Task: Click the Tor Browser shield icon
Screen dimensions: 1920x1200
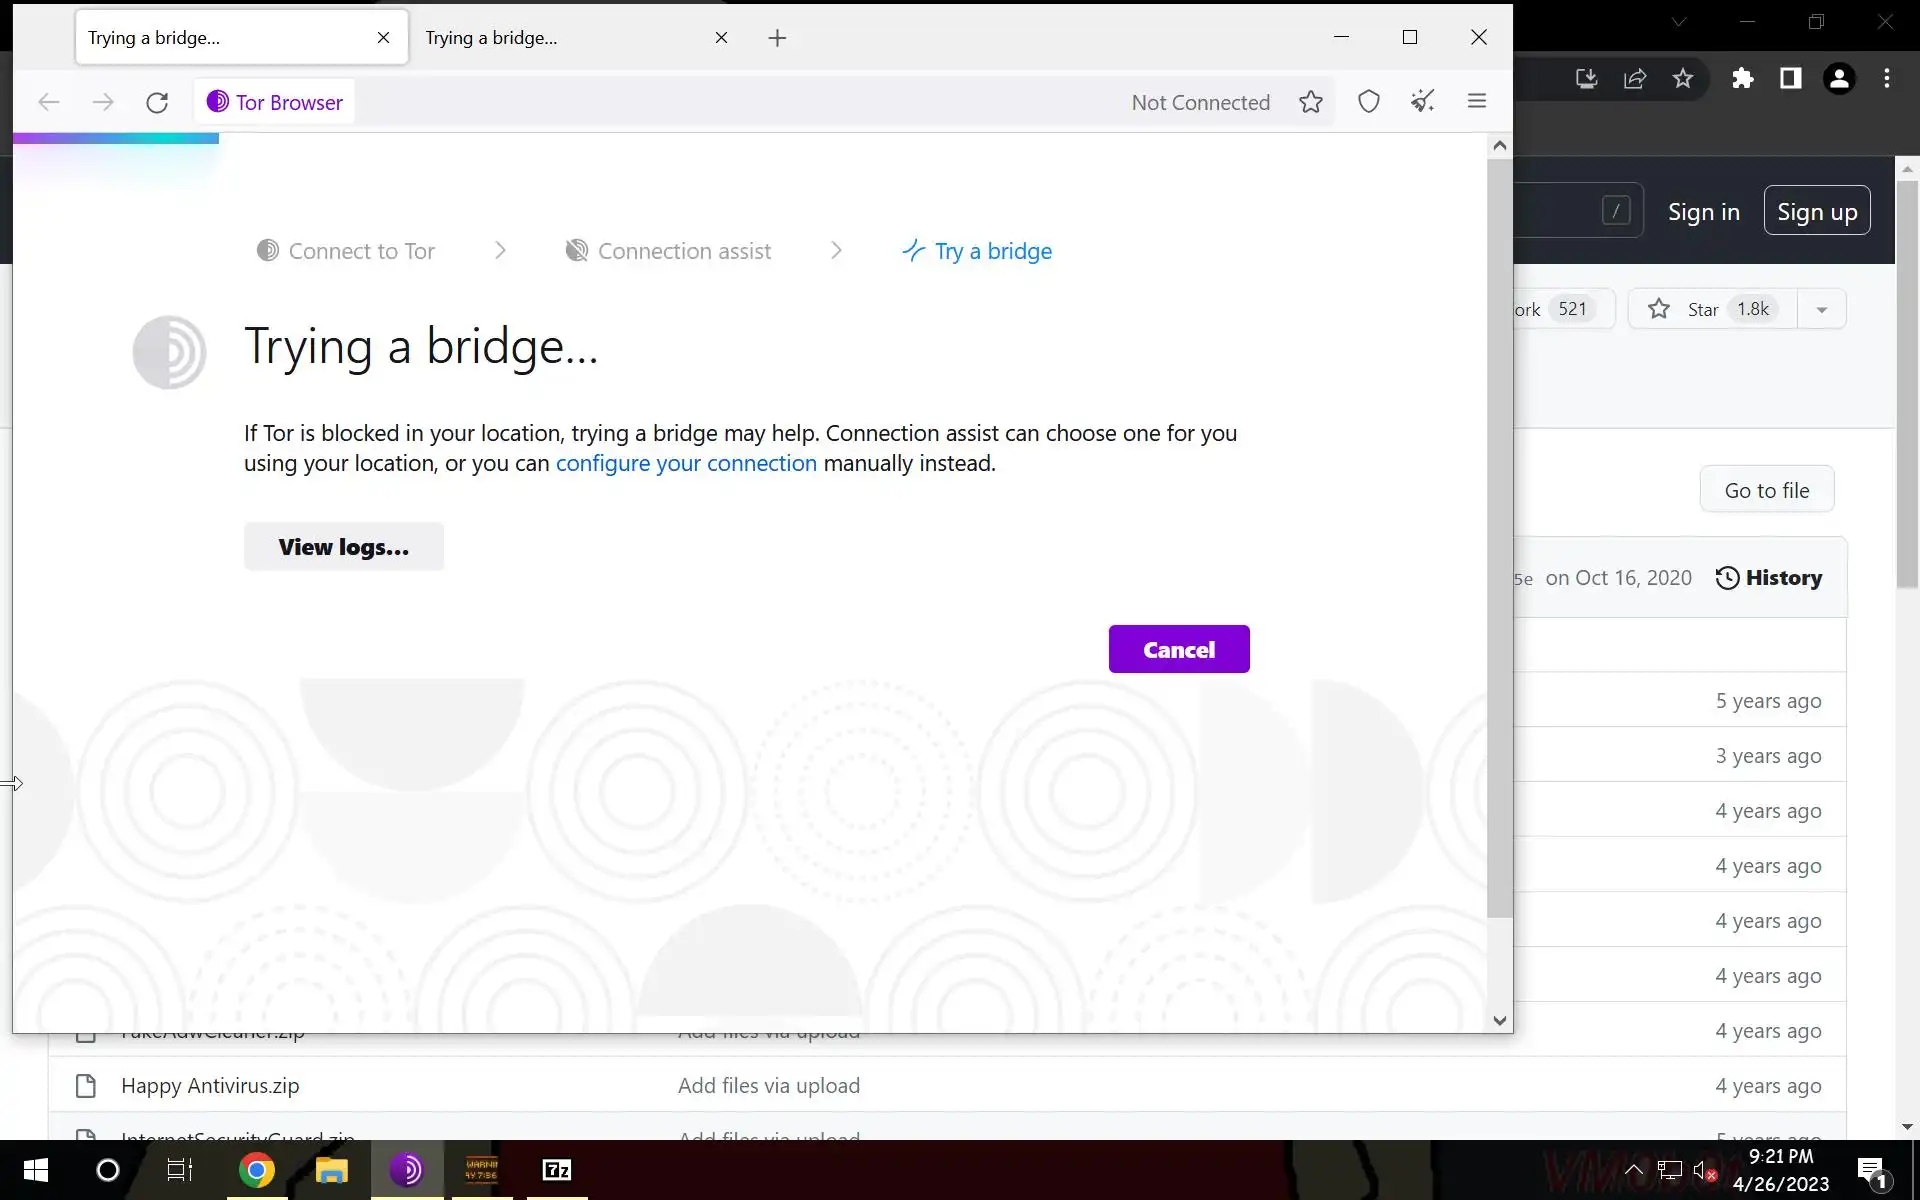Action: click(x=1368, y=102)
